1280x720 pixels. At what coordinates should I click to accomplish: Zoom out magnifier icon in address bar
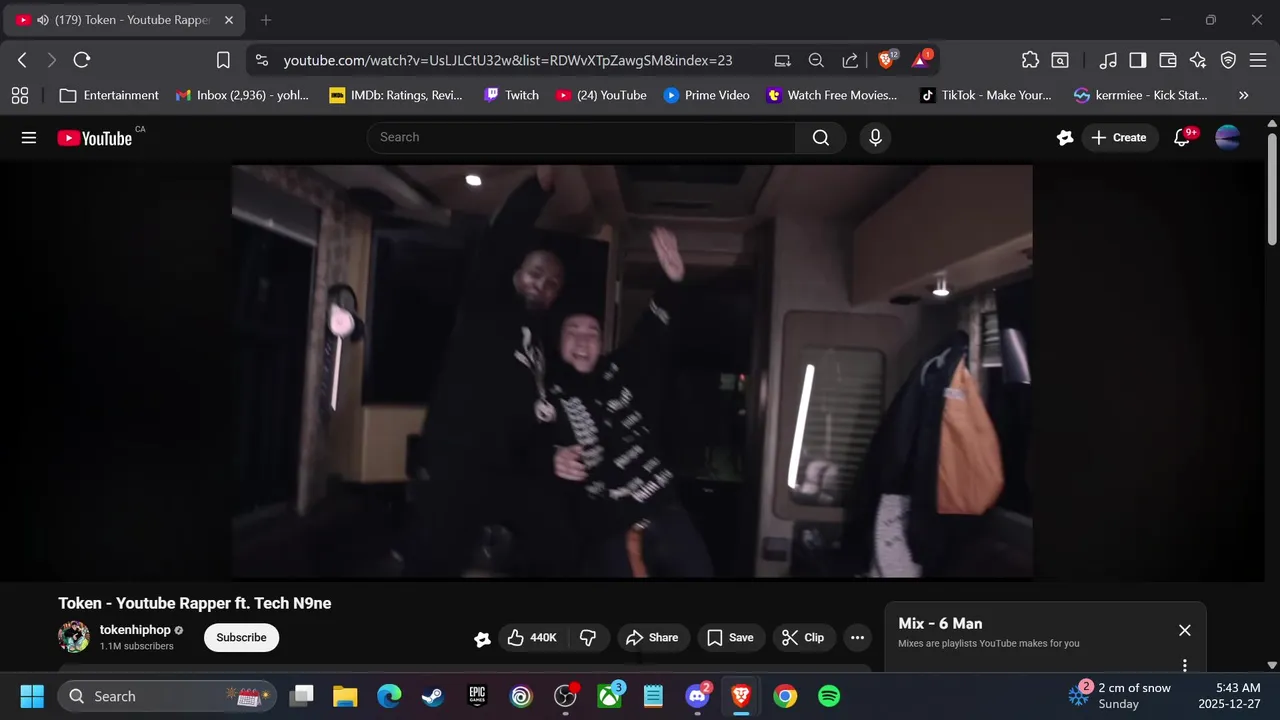(x=816, y=60)
